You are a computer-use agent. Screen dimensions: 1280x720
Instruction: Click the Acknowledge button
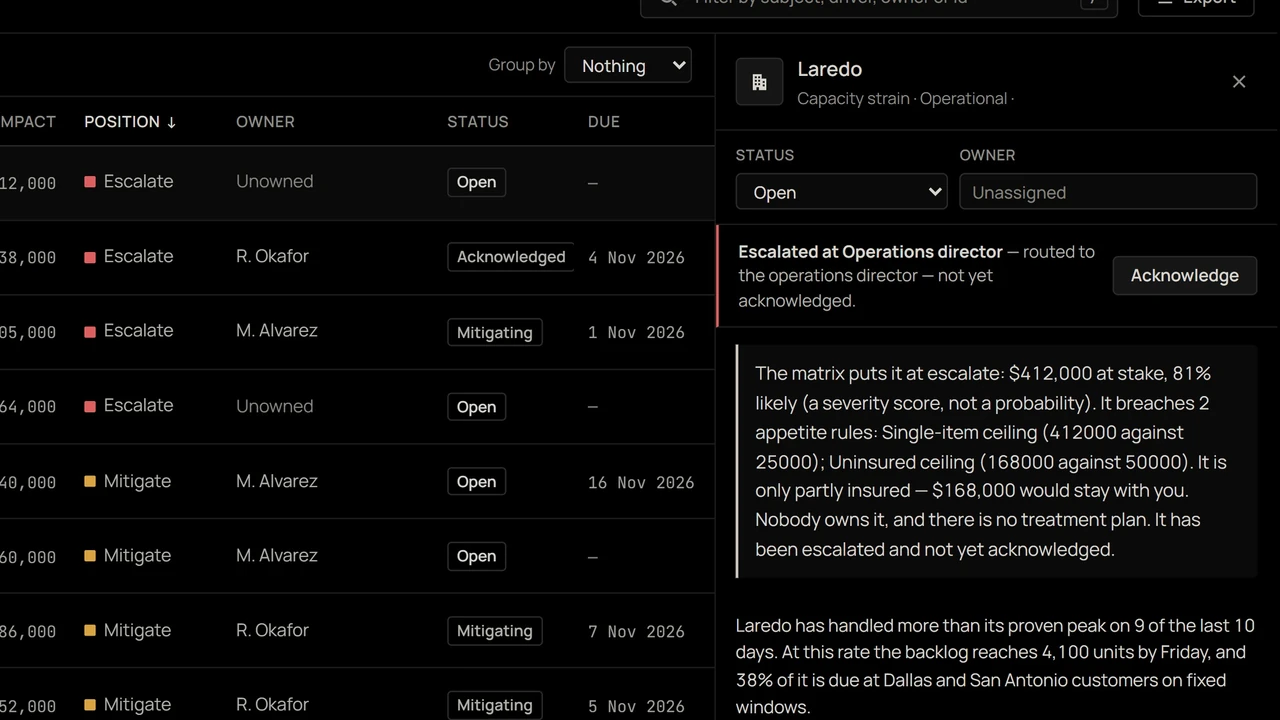(1184, 276)
